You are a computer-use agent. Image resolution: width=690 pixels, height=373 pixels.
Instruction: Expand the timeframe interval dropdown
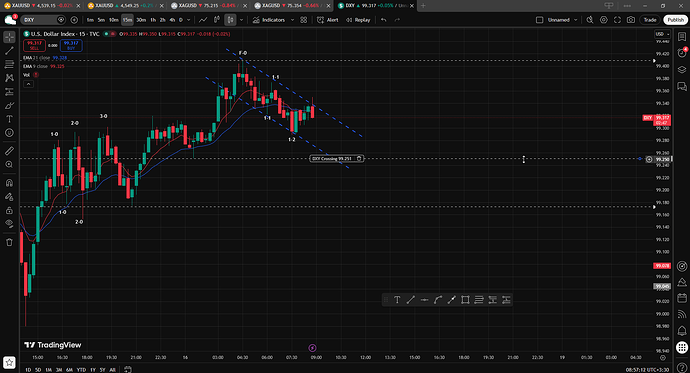coord(189,20)
